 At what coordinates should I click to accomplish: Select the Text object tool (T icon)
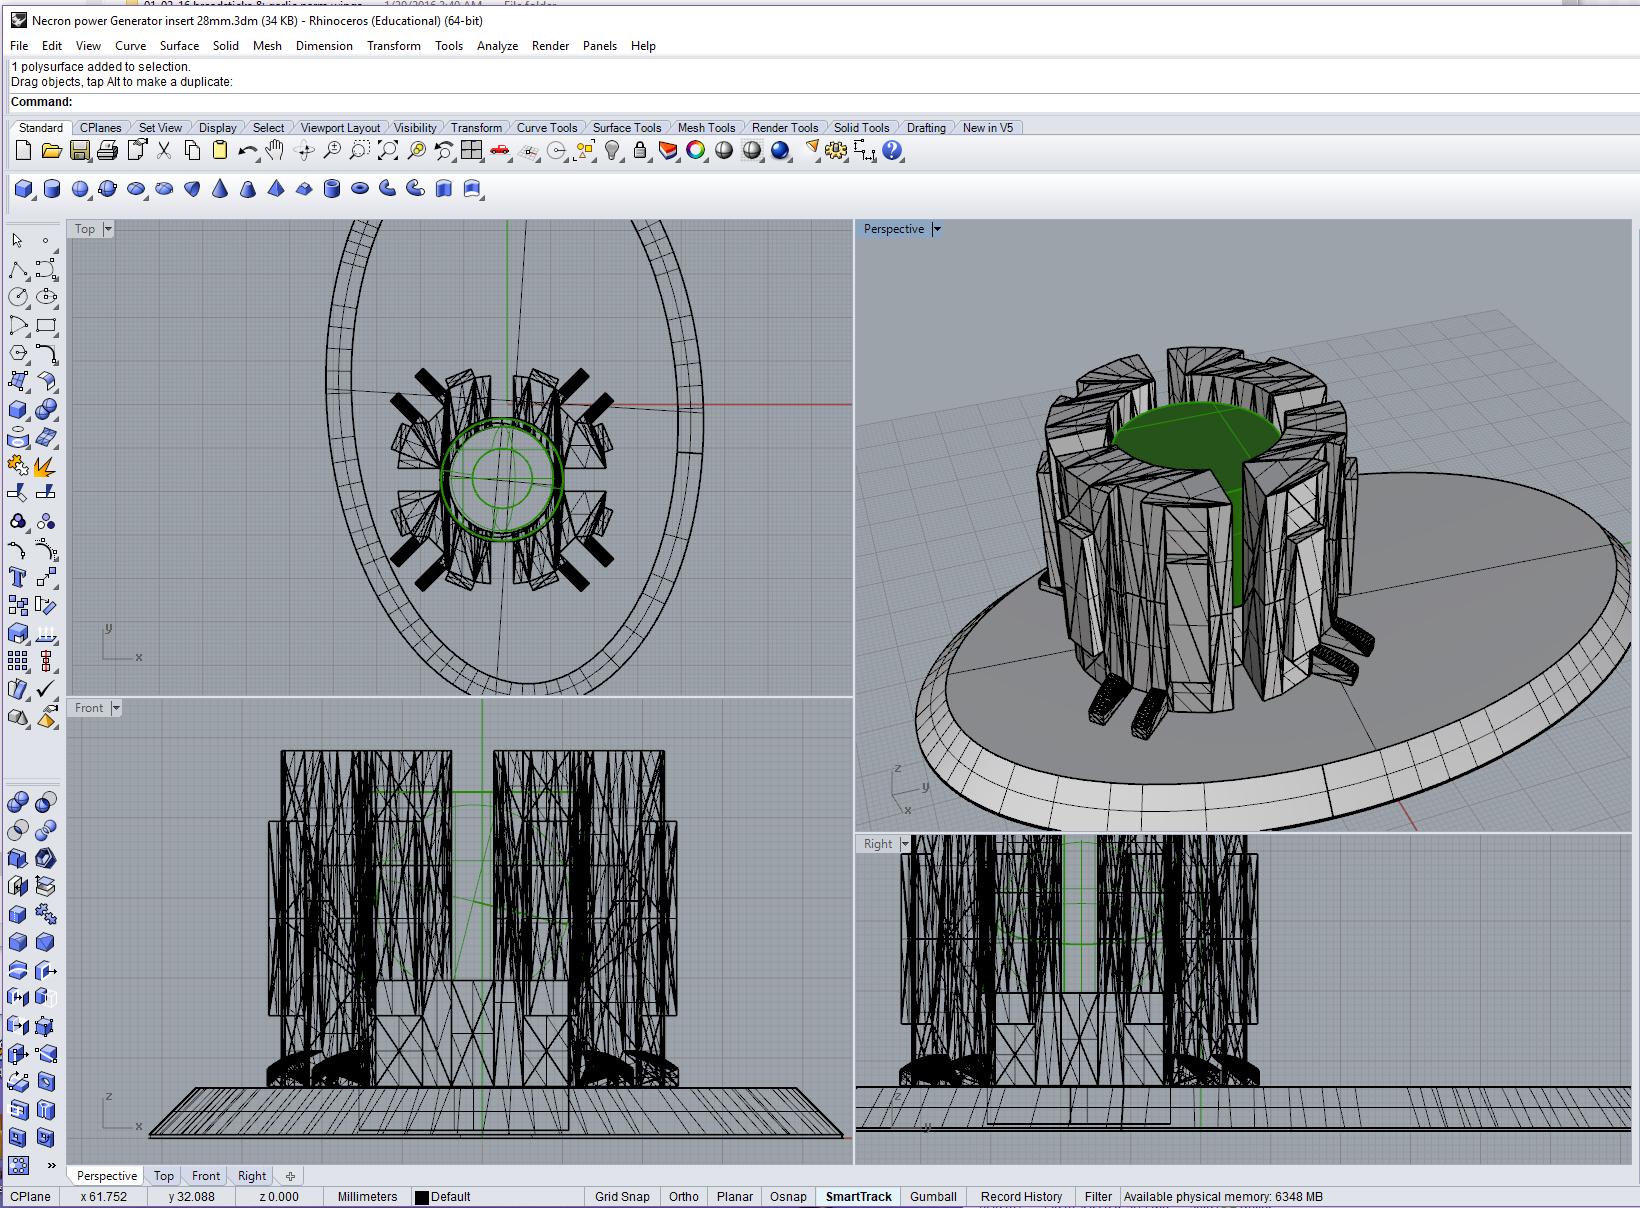pyautogui.click(x=18, y=577)
